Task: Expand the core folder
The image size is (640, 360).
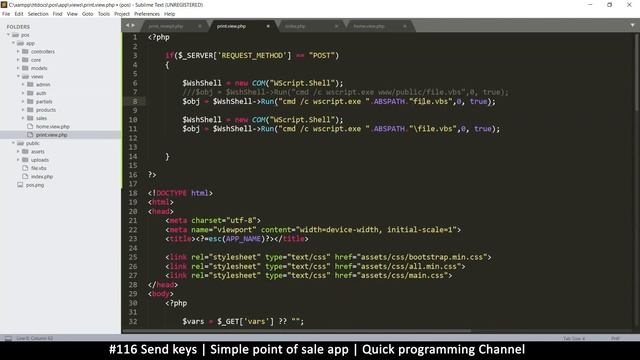Action: pos(18,60)
